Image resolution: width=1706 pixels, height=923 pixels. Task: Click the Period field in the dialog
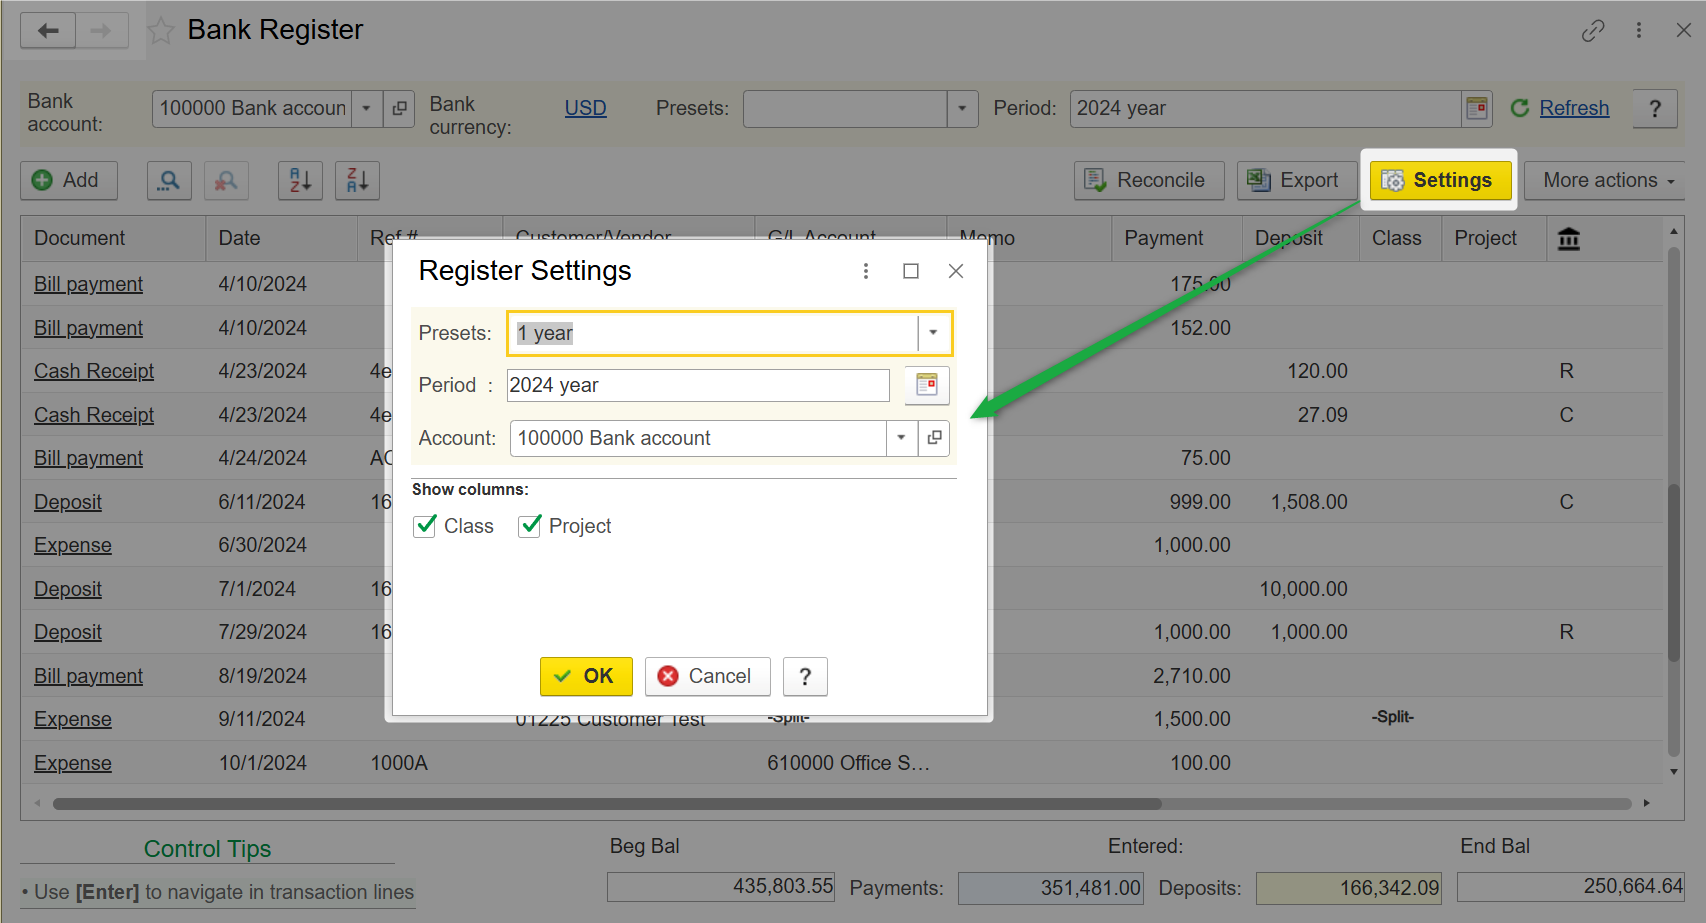point(698,385)
